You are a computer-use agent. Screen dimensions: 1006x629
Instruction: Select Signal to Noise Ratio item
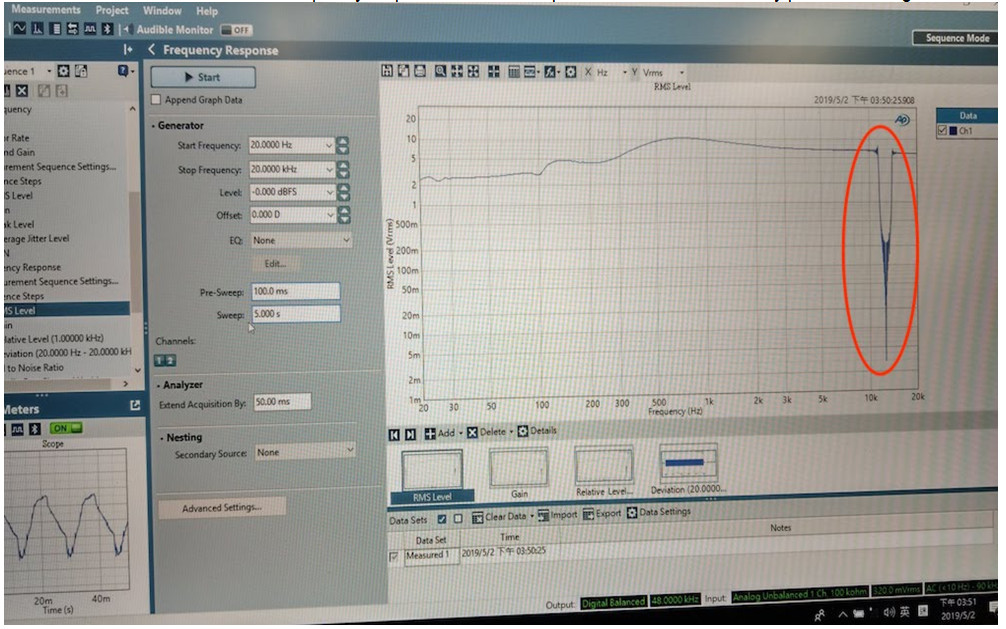[x=35, y=368]
